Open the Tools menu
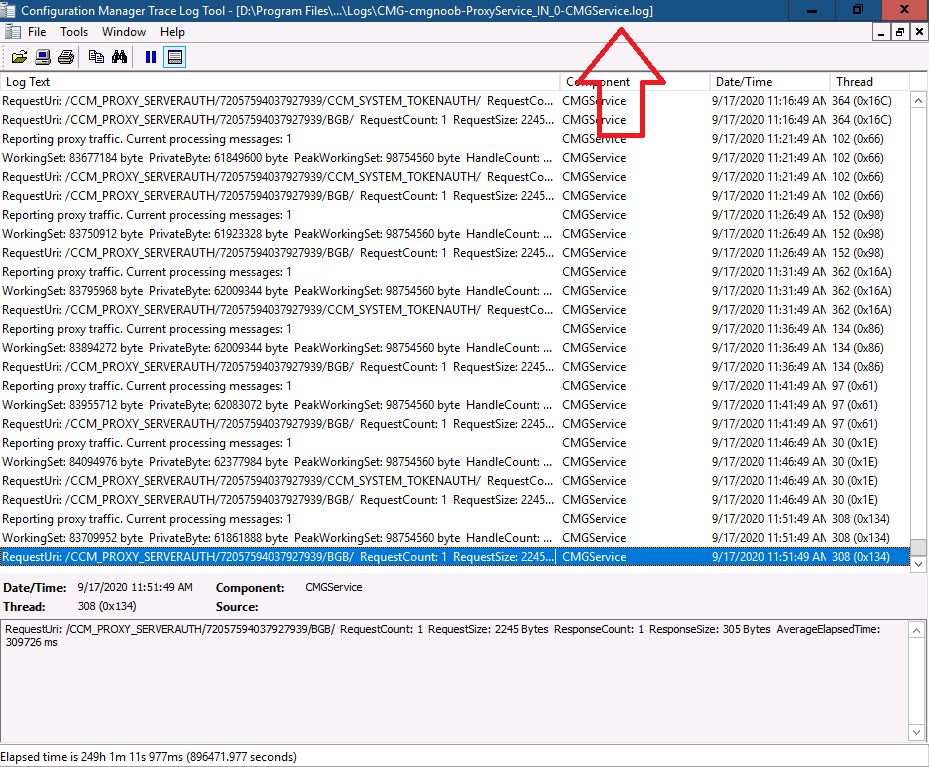This screenshot has width=929, height=767. click(x=74, y=32)
